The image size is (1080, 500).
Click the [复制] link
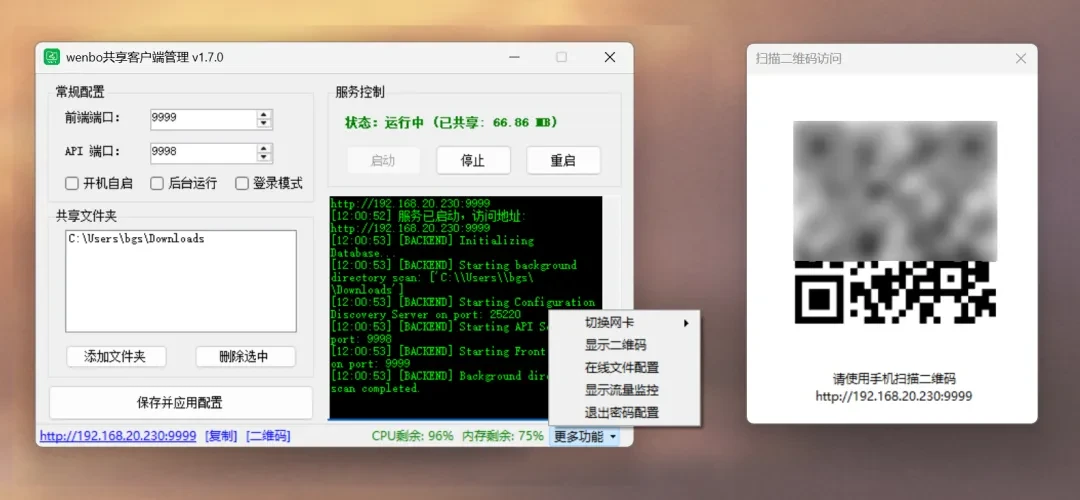pos(221,436)
